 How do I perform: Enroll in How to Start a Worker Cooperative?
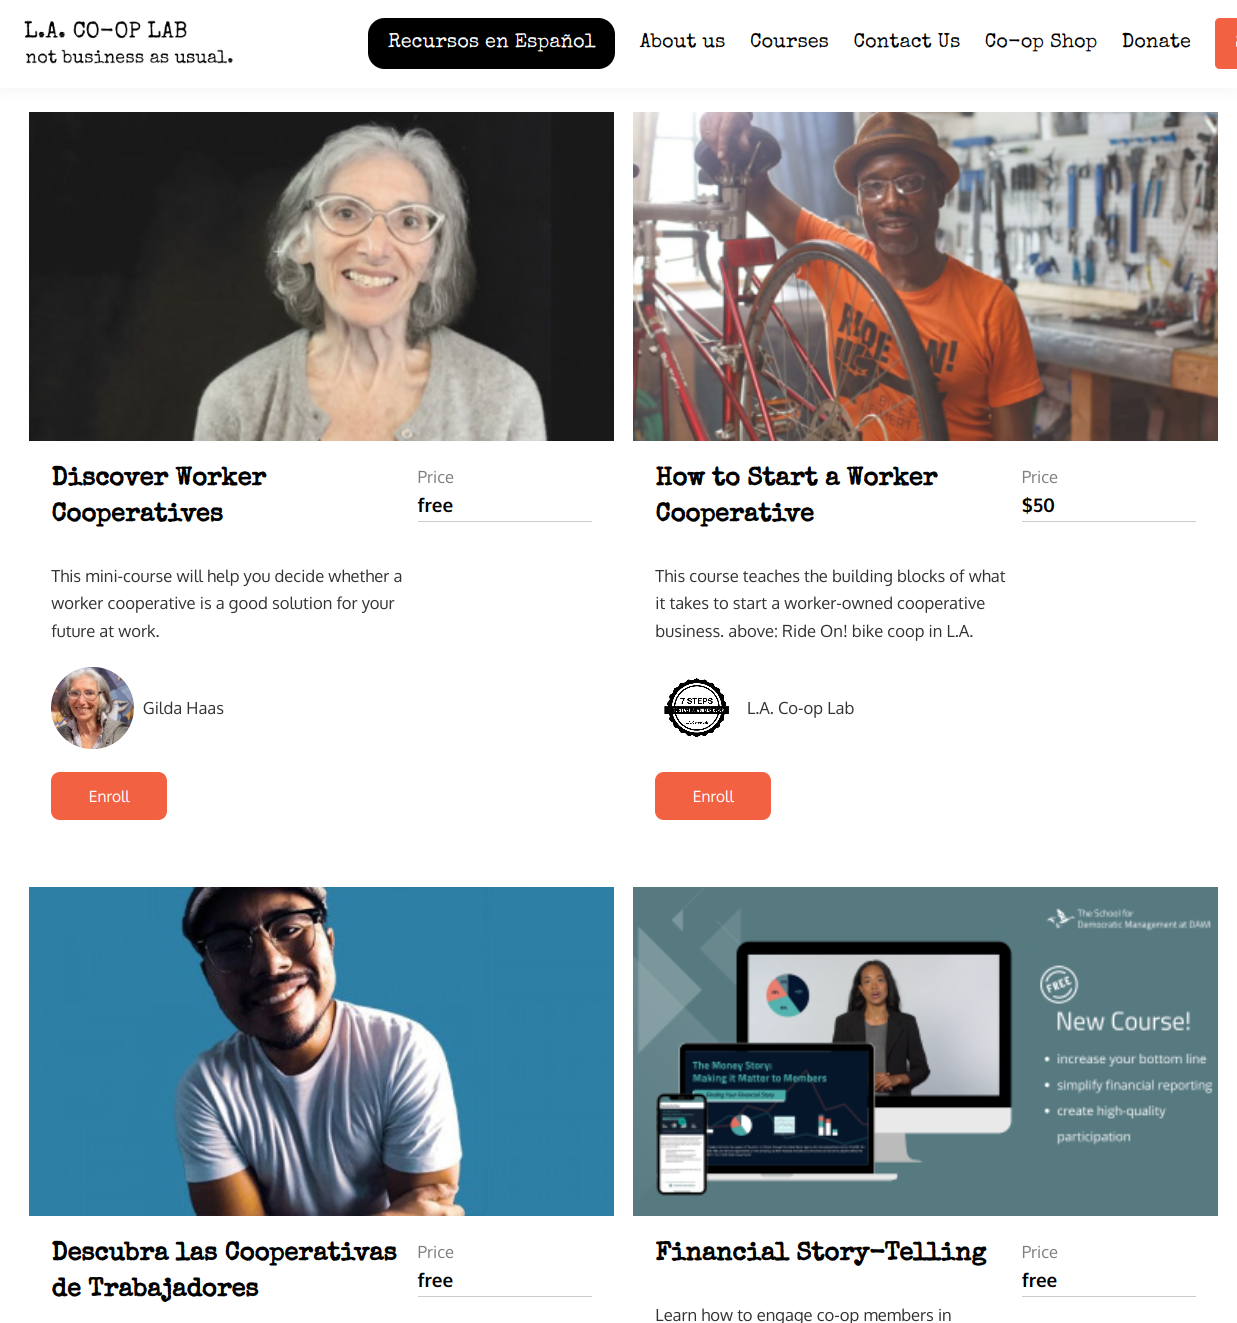[713, 796]
